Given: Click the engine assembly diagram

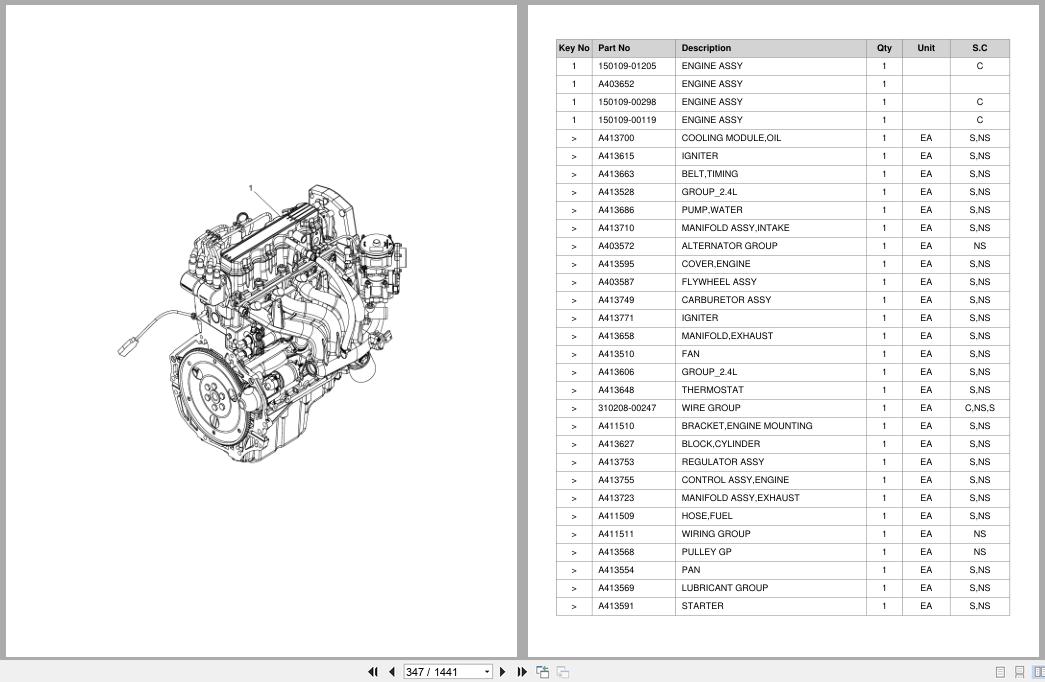Looking at the screenshot, I should tap(263, 325).
